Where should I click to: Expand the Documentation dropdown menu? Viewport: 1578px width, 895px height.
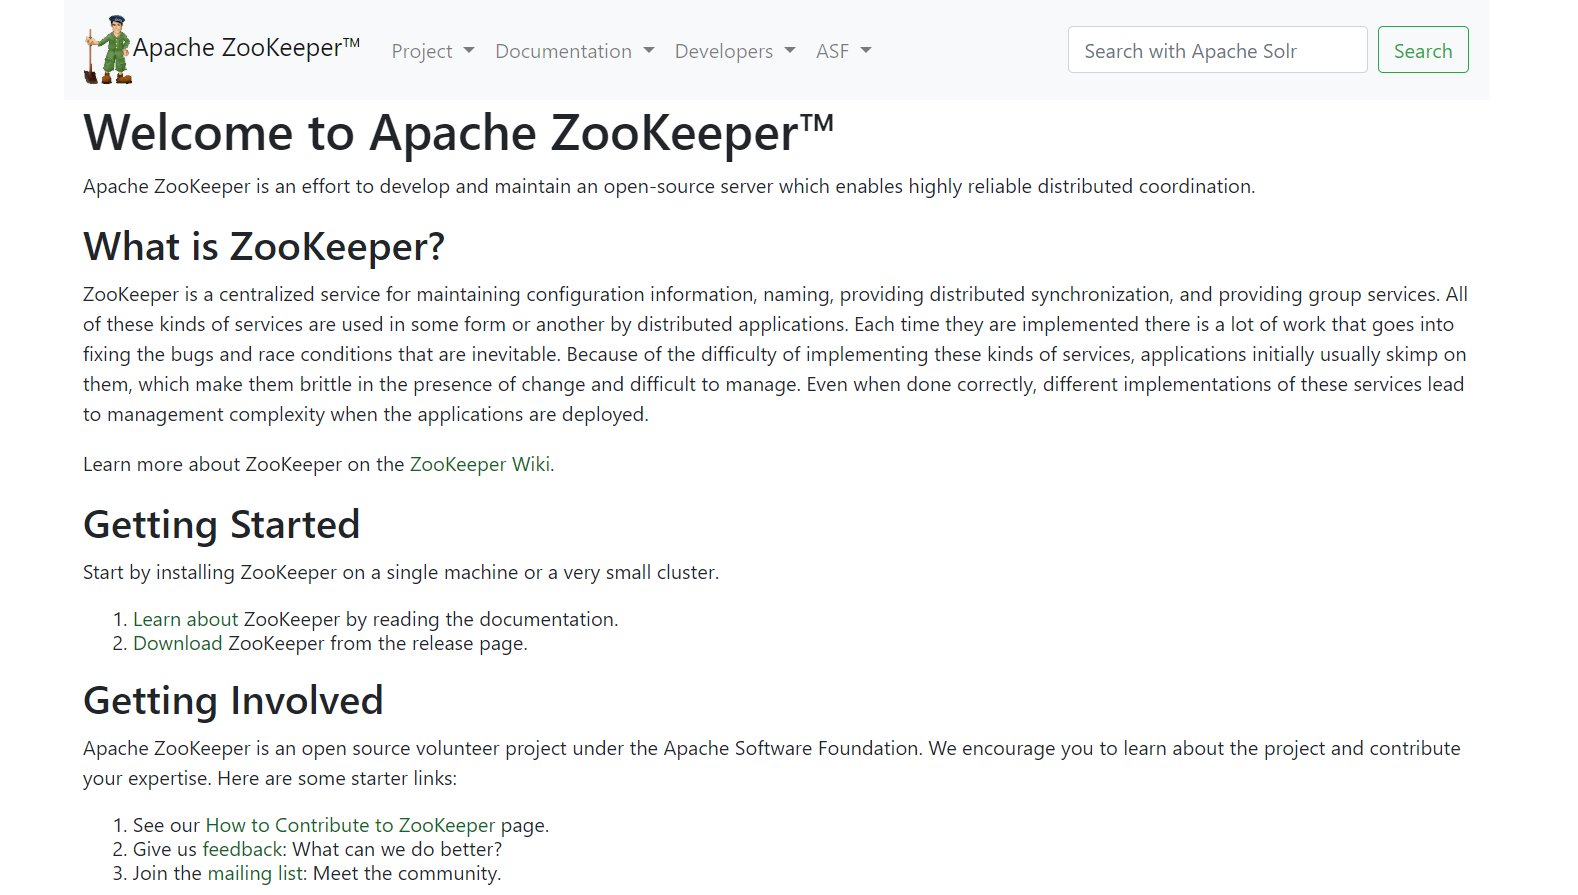pyautogui.click(x=575, y=51)
